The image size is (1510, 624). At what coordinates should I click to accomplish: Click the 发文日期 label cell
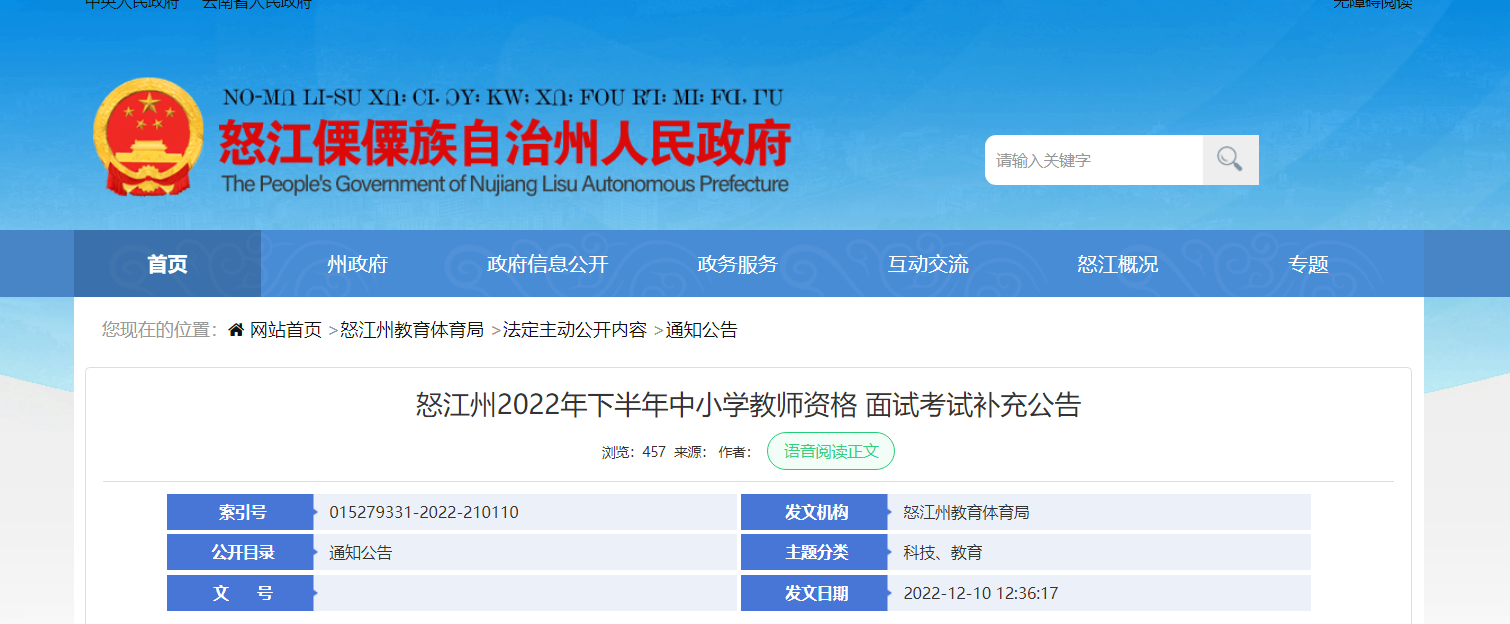coord(815,593)
